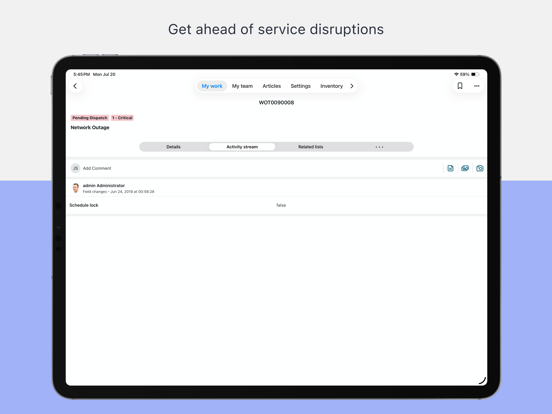
Task: Open the My team tab
Action: pyautogui.click(x=242, y=86)
